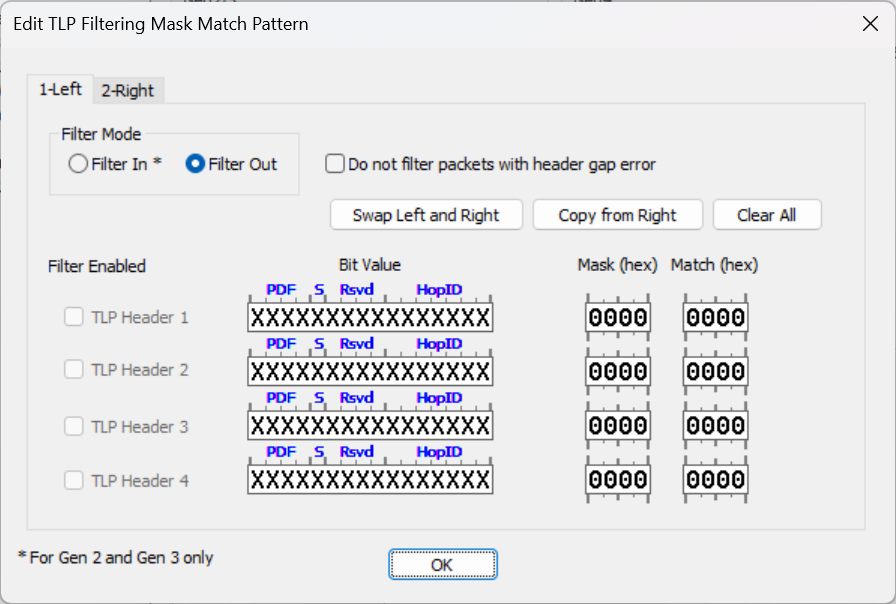Viewport: 896px width, 604px height.
Task: Check the TLP Header 1 filter checkbox
Action: [x=74, y=317]
